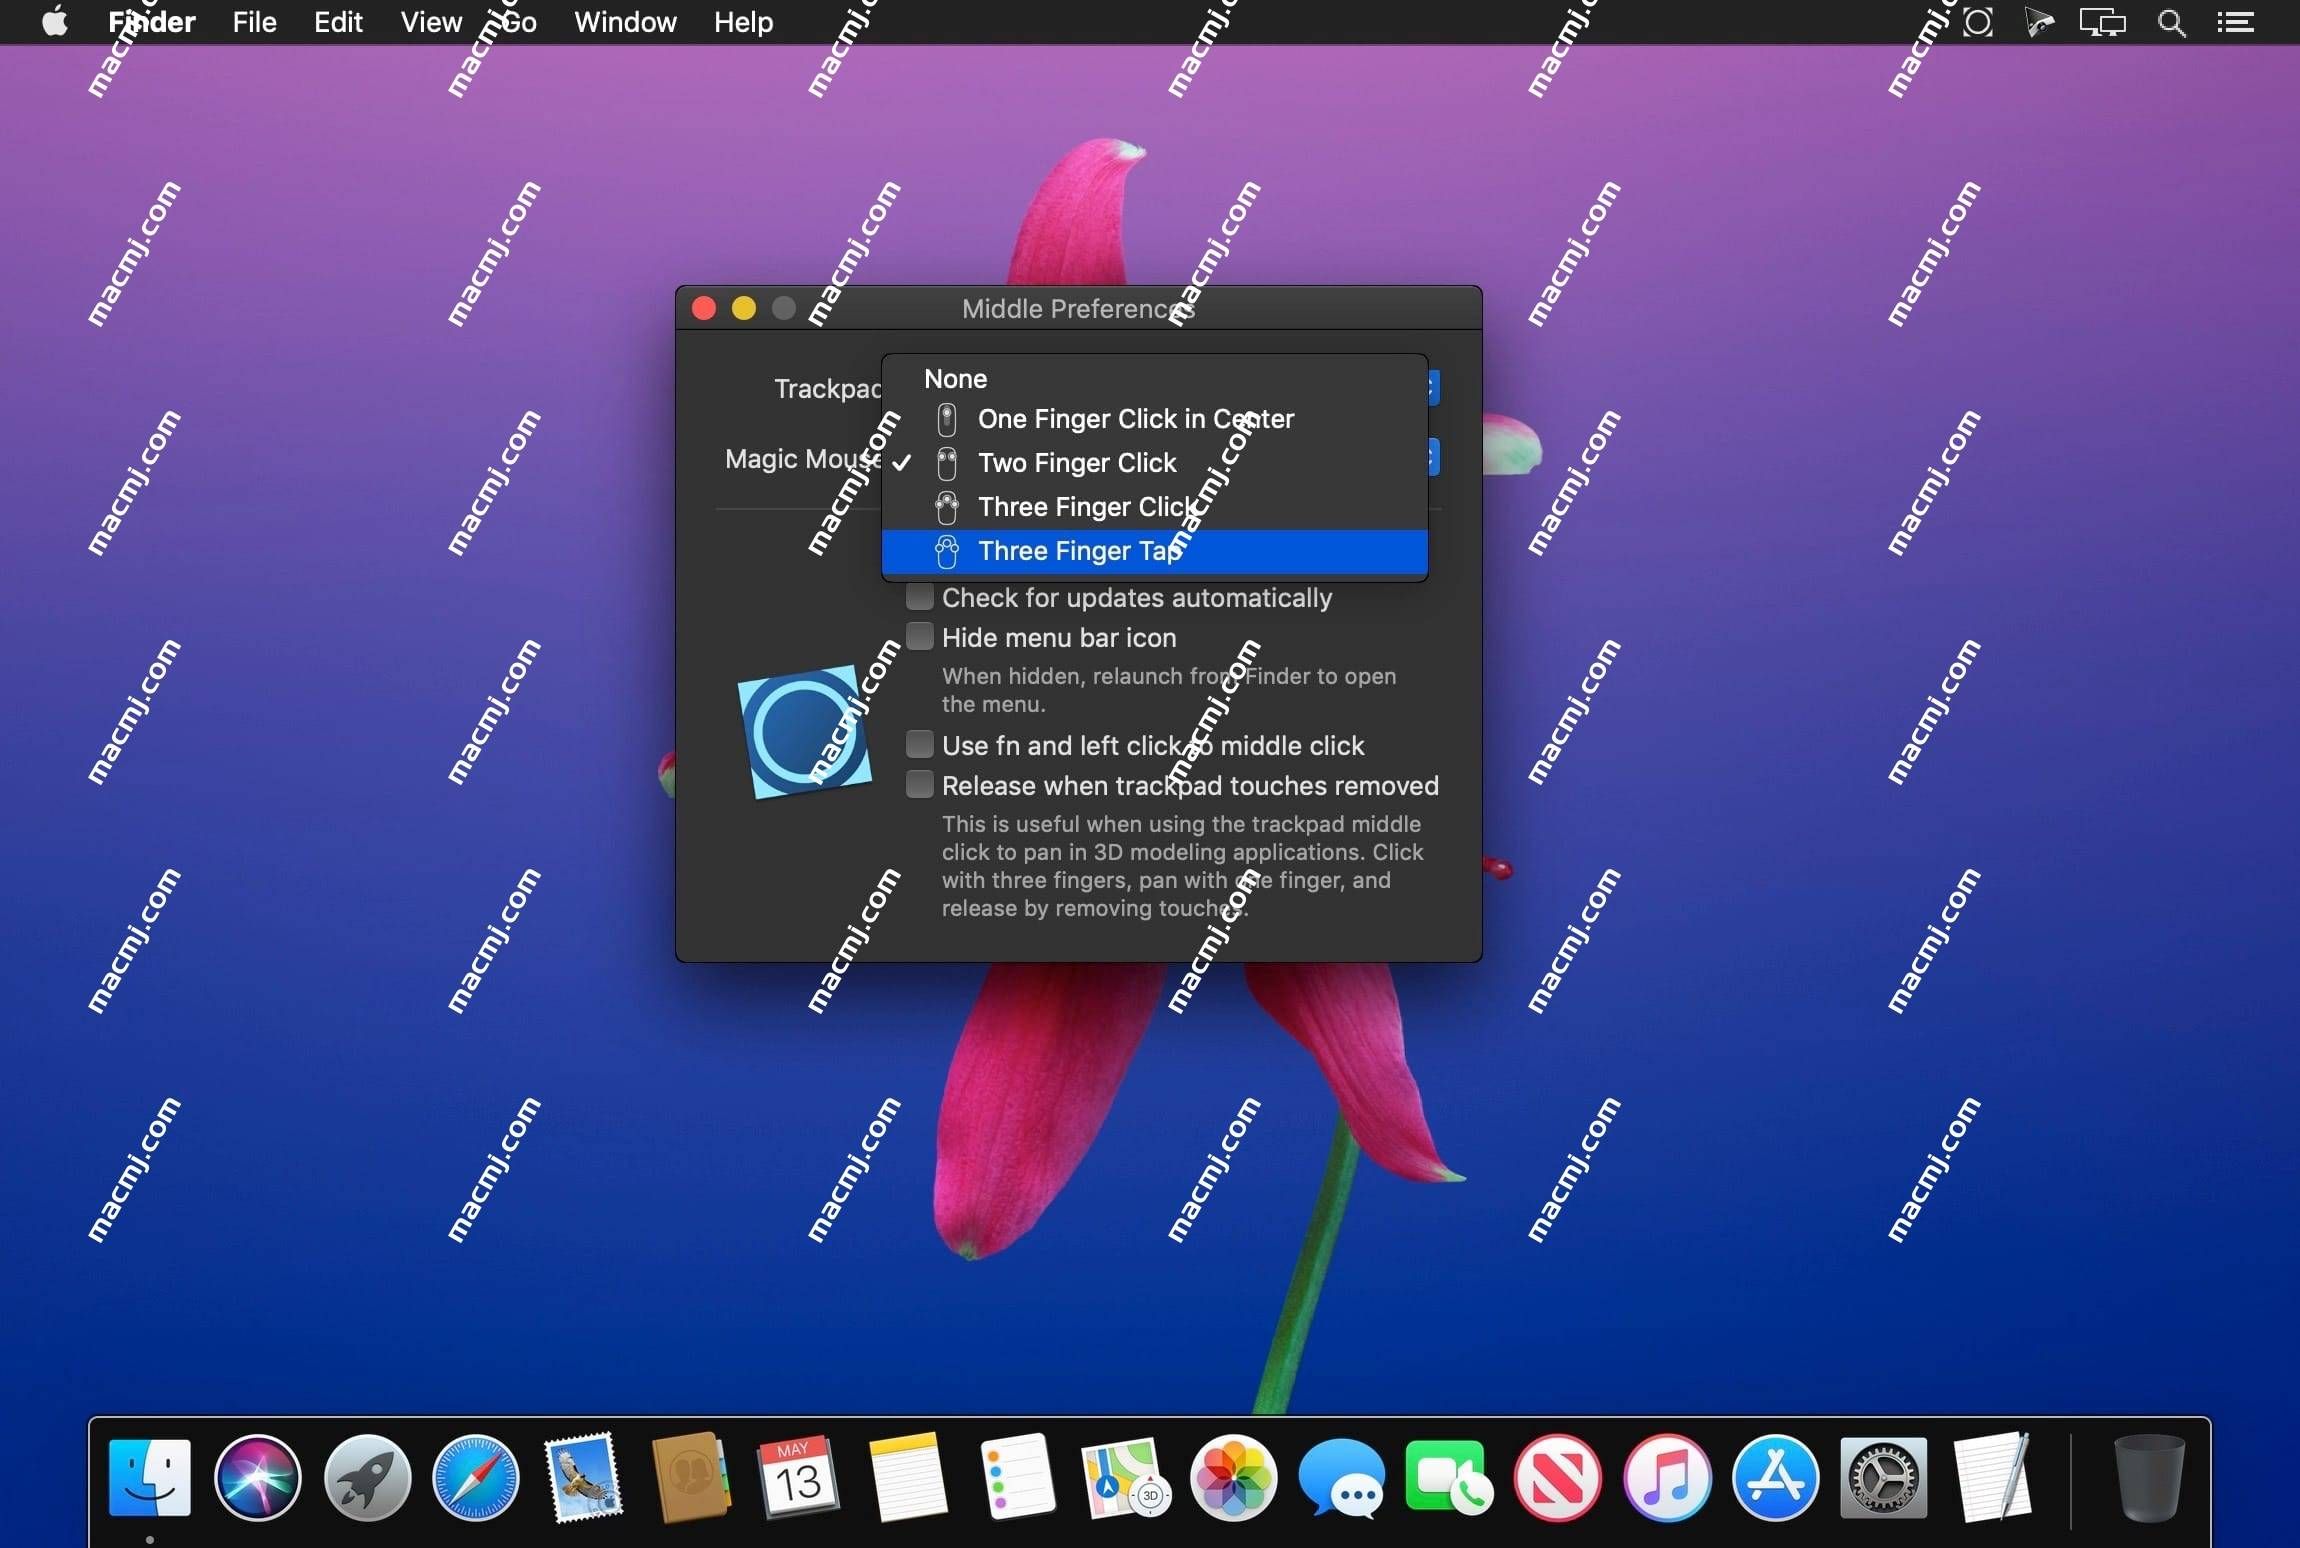Select Two Finger Click option
The height and width of the screenshot is (1548, 2300).
coord(1154,462)
